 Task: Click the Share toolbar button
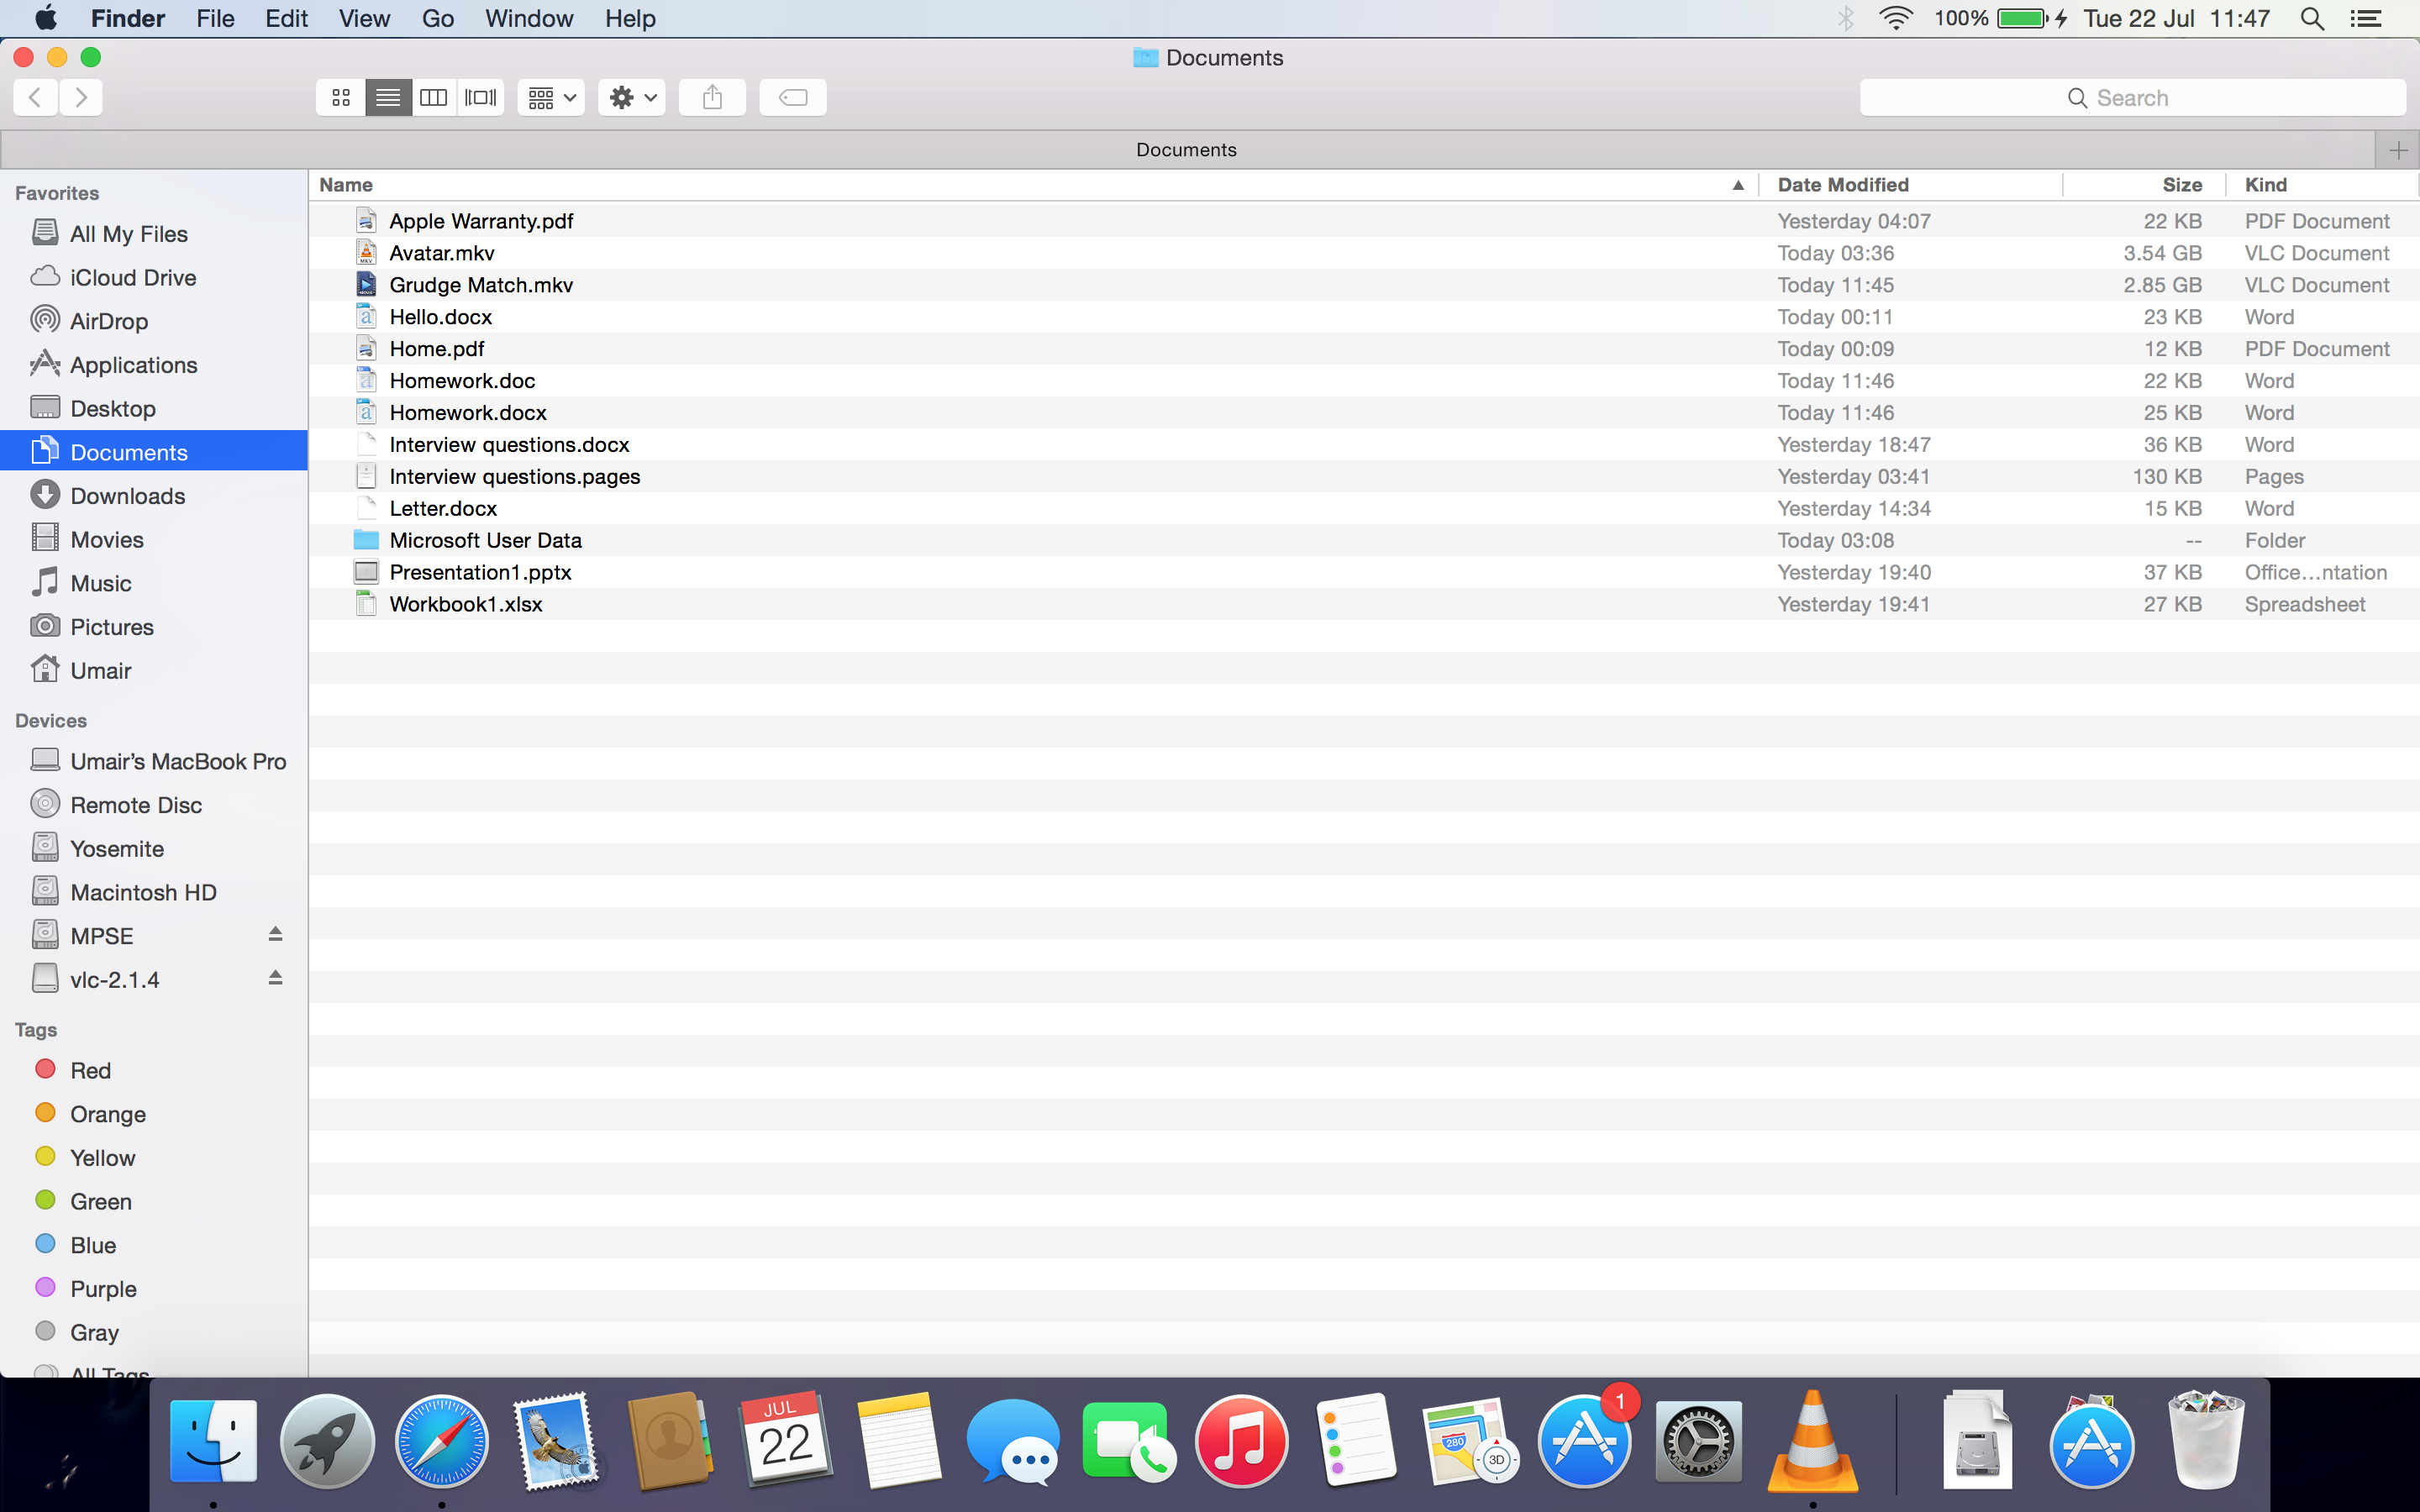point(712,97)
